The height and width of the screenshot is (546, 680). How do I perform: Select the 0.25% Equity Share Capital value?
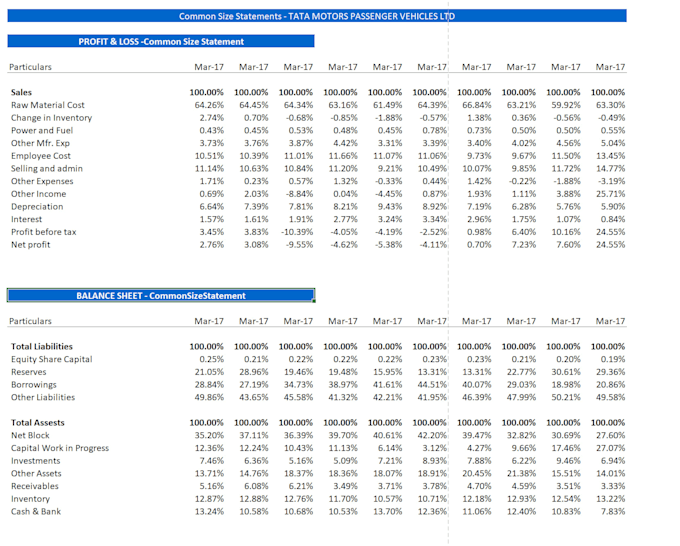(x=211, y=359)
